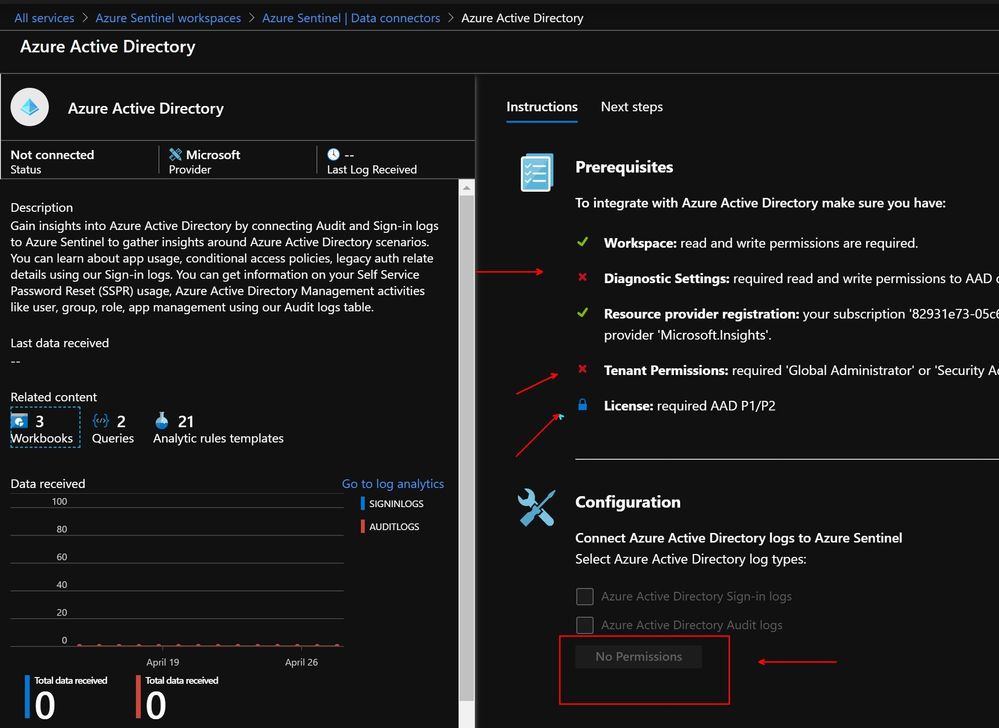Viewport: 999px width, 728px height.
Task: Click the red X beside Tenant Permissions
Action: [582, 369]
